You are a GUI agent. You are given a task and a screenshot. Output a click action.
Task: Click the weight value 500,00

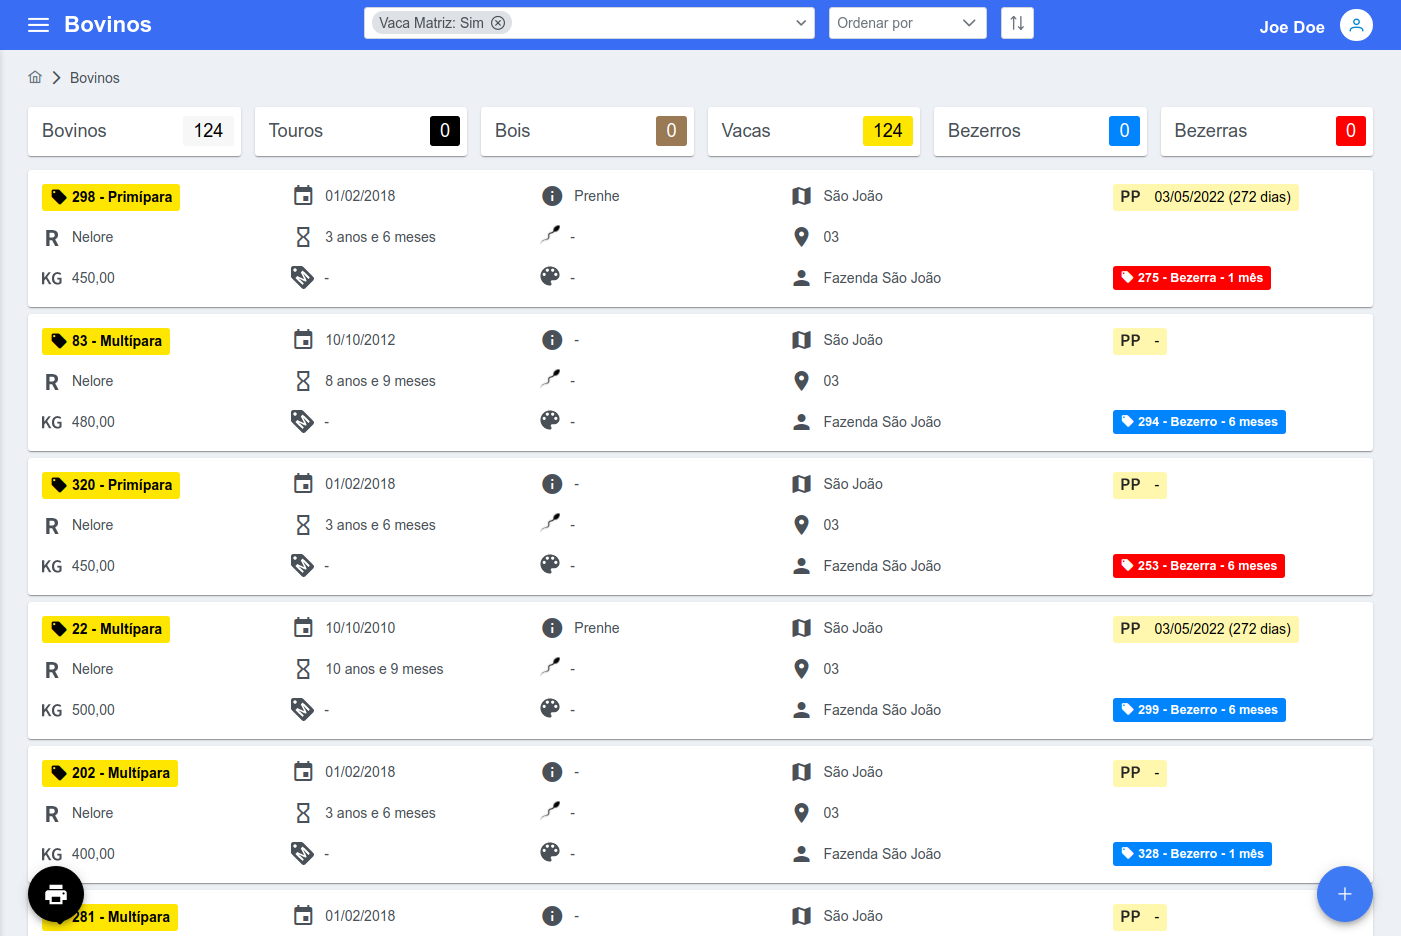(93, 710)
